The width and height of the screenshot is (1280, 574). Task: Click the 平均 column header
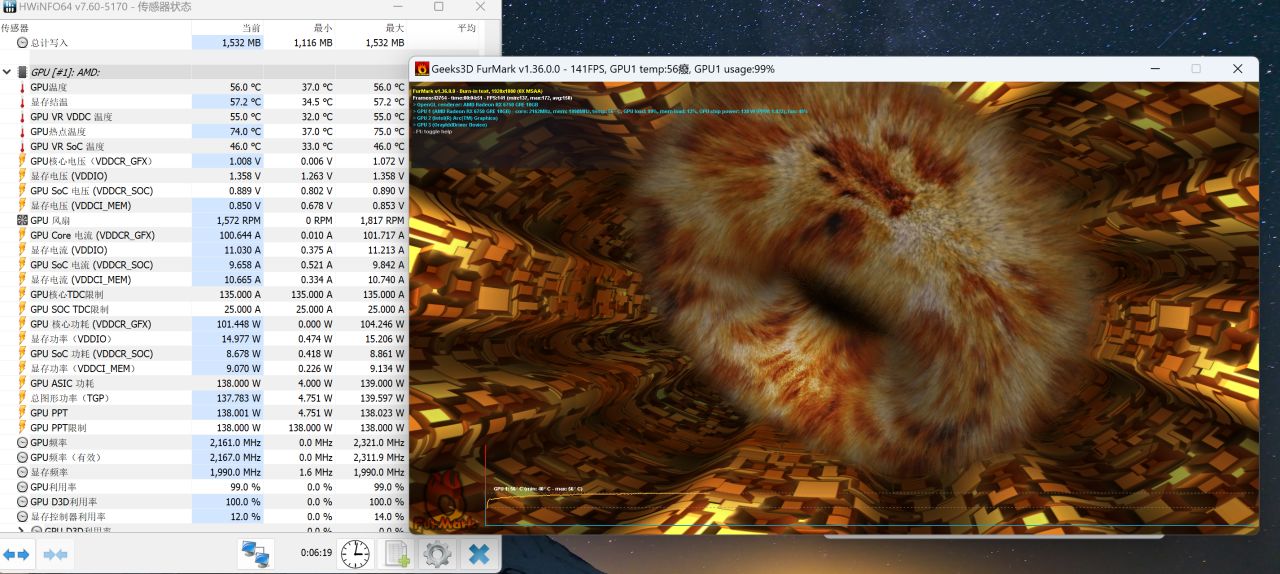[x=466, y=28]
